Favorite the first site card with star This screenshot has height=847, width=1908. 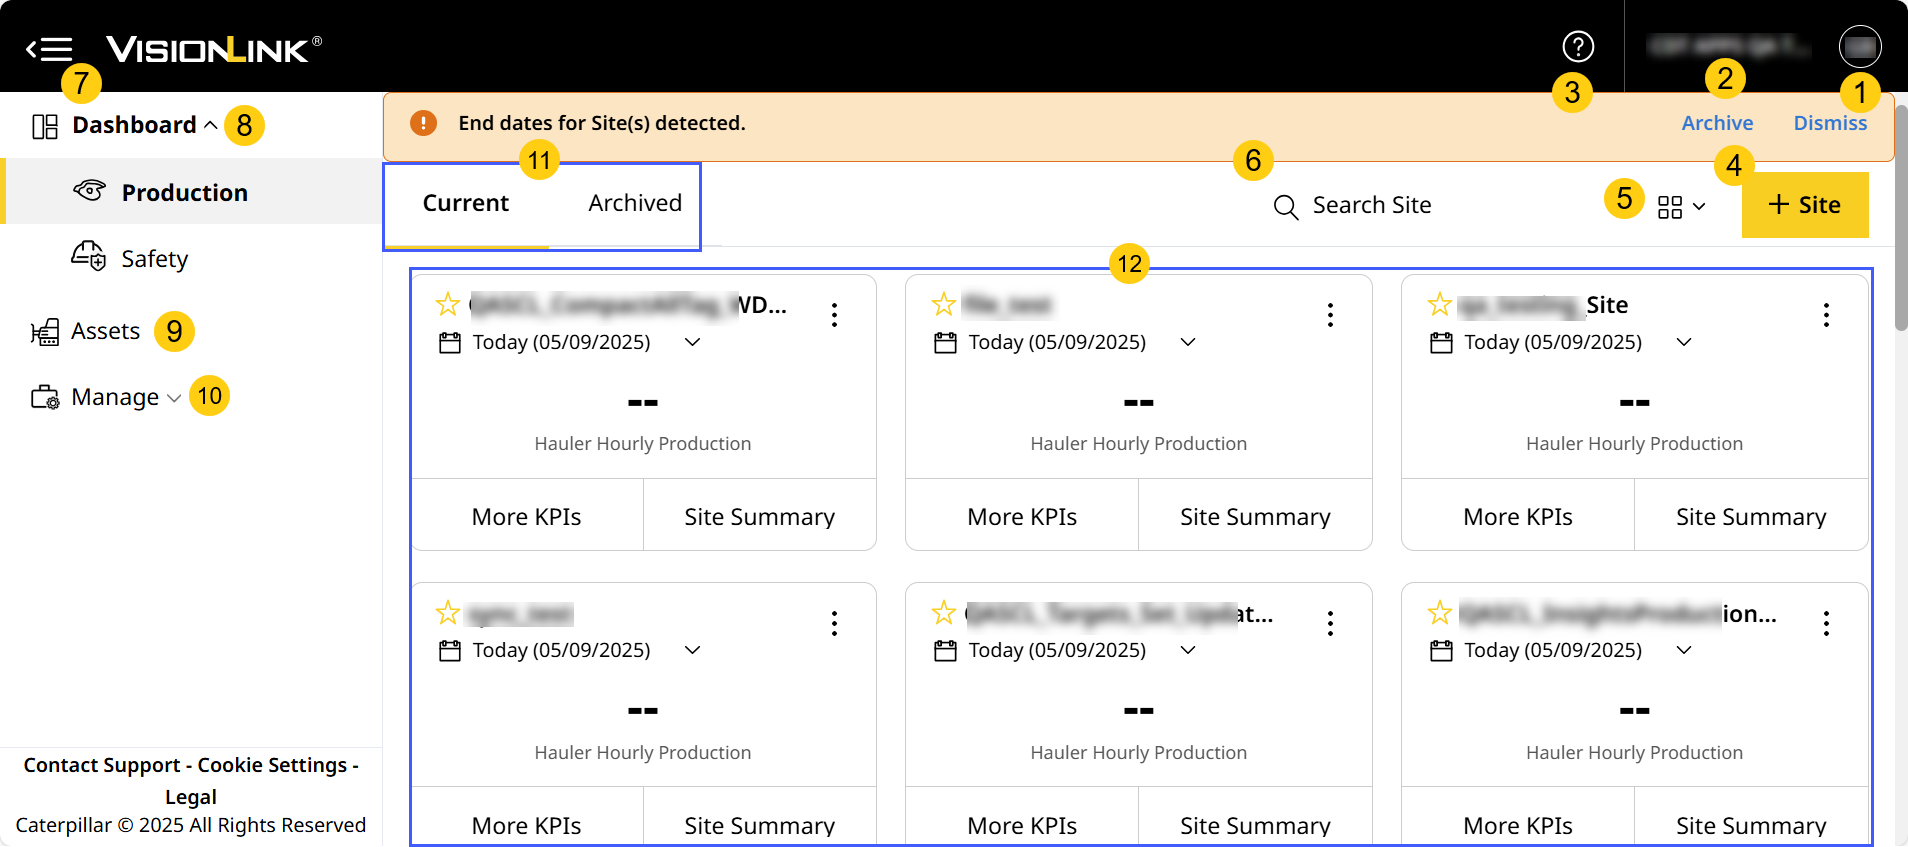tap(448, 304)
